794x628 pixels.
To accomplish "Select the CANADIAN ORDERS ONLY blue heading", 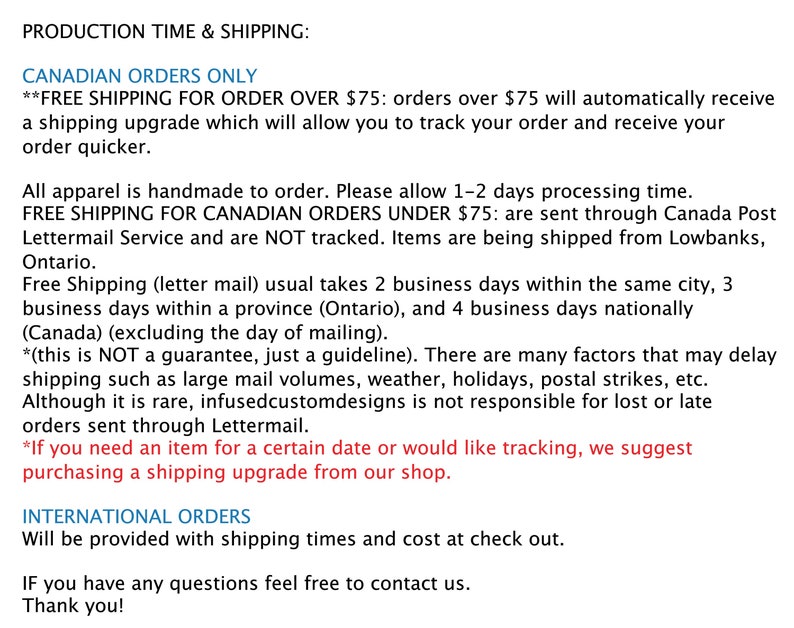I will tap(140, 76).
